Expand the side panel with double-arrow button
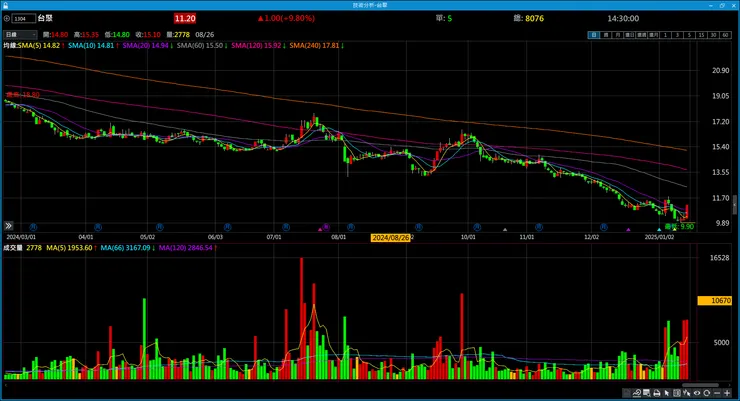 (8, 226)
